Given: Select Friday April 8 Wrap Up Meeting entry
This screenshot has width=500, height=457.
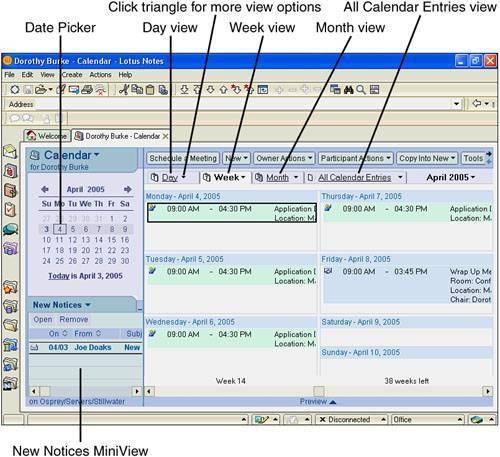Looking at the screenshot, I should coord(407,285).
